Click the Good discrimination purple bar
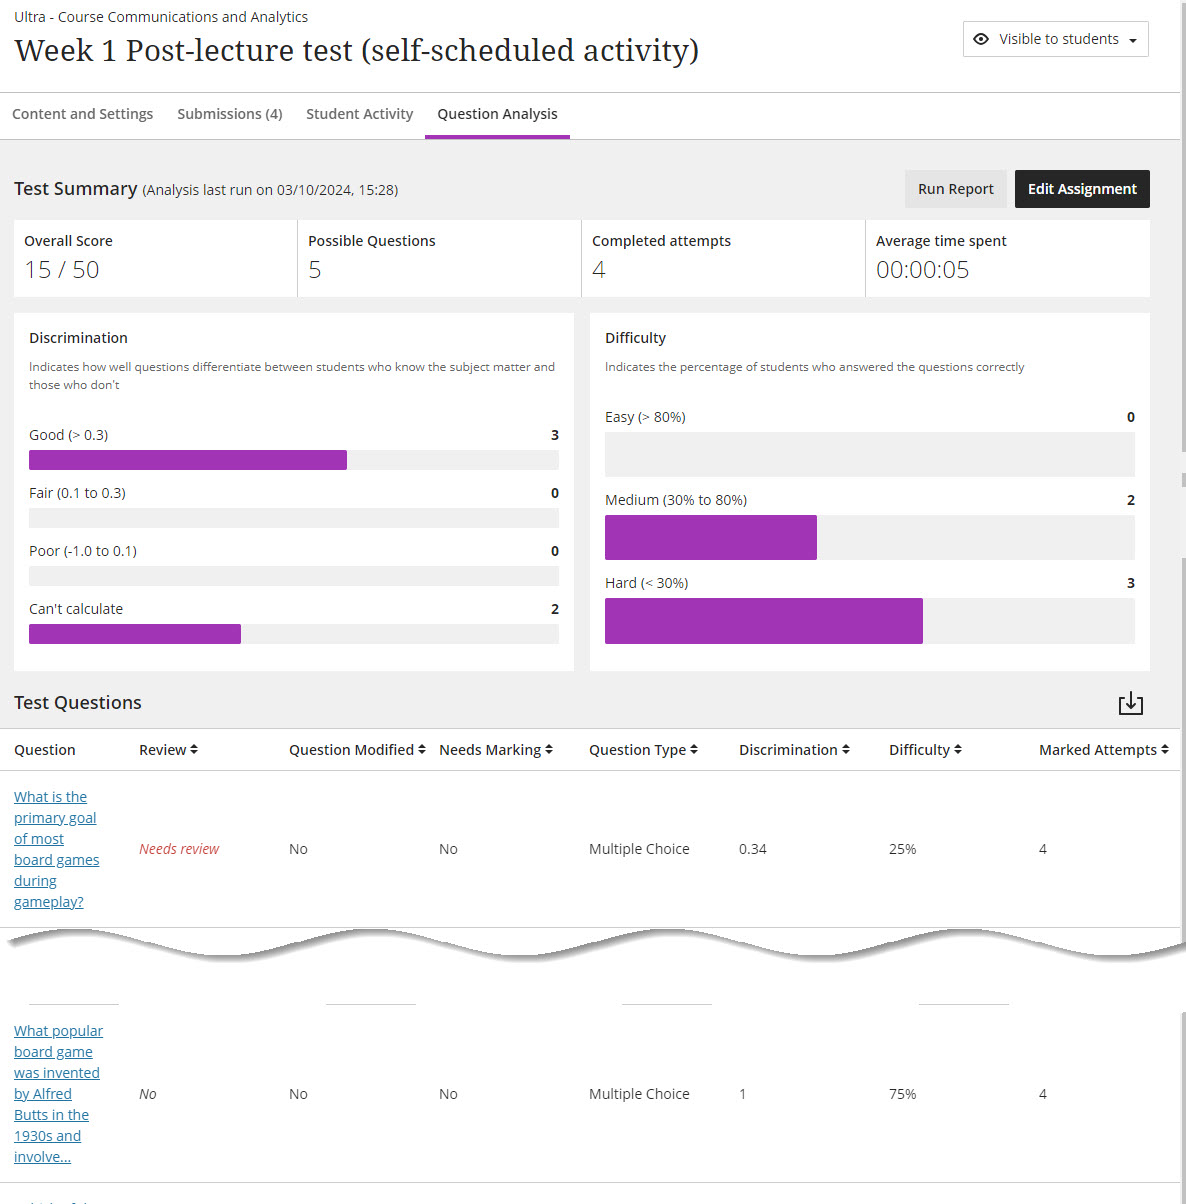The width and height of the screenshot is (1186, 1204). tap(188, 460)
